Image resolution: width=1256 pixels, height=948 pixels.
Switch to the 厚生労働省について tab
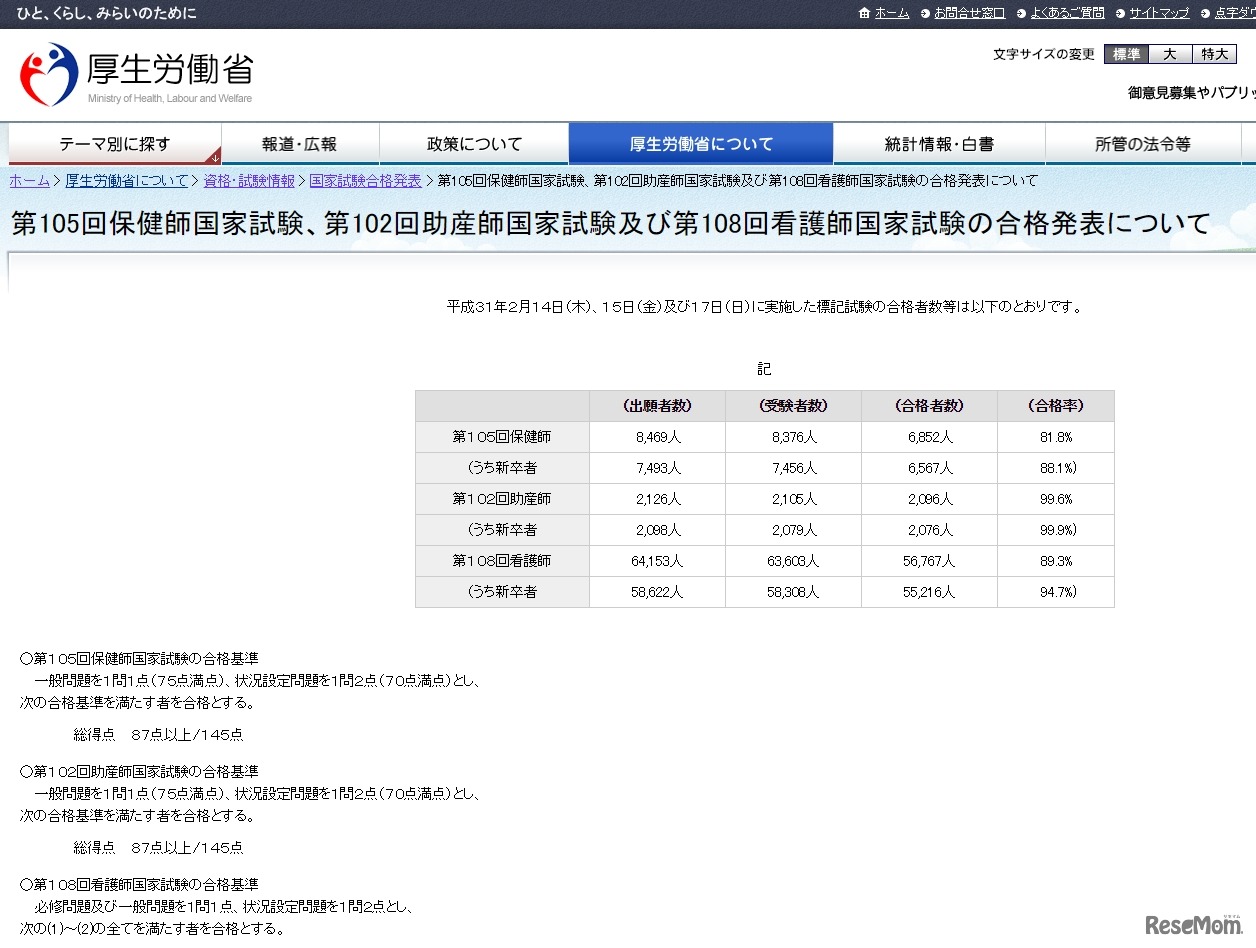(x=700, y=143)
